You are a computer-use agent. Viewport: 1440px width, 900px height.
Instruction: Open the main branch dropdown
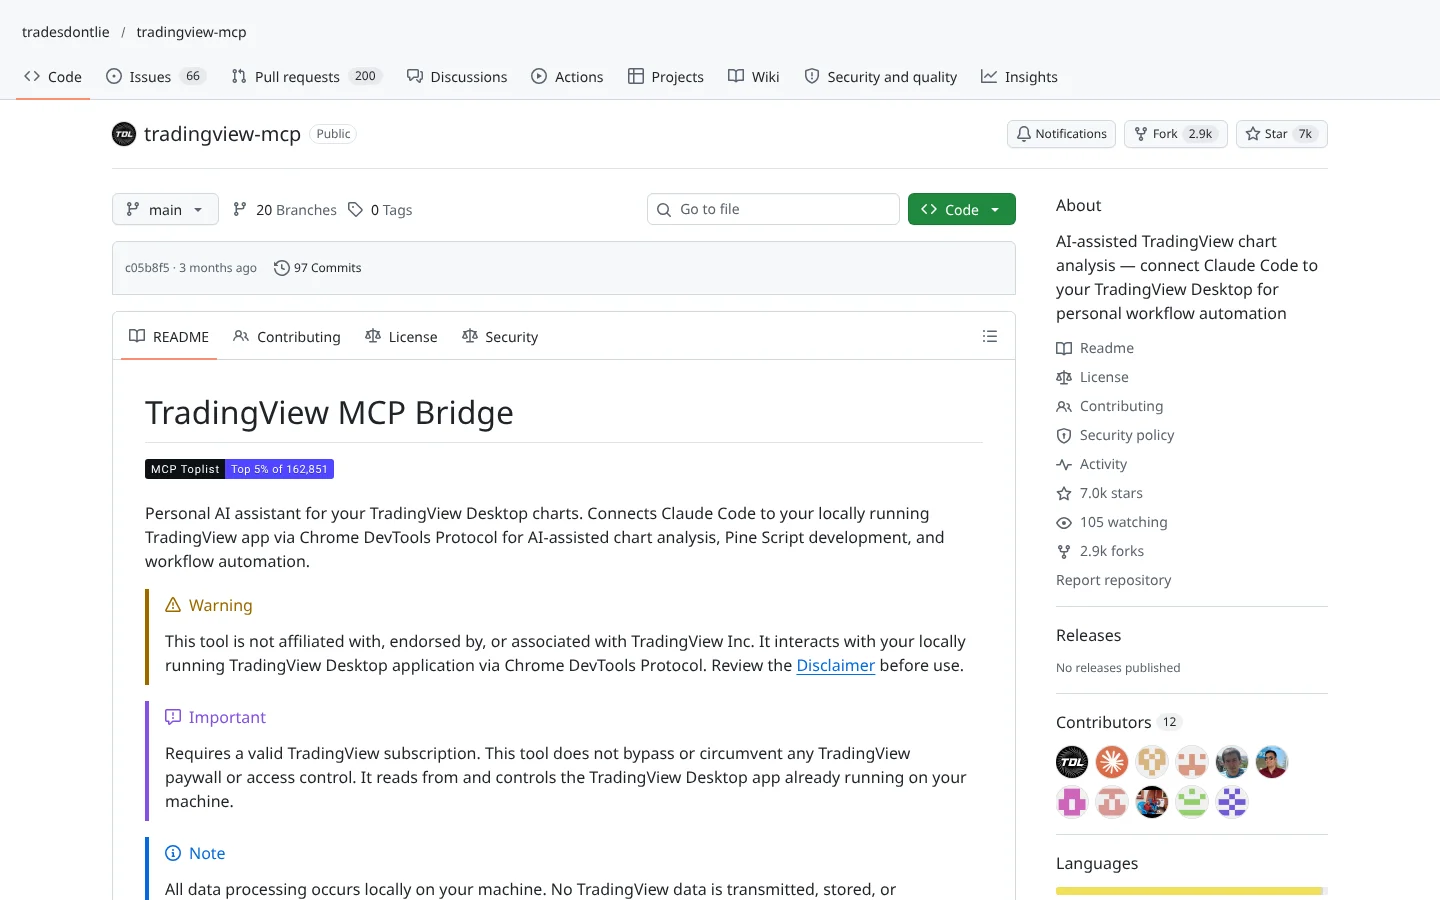pos(165,209)
